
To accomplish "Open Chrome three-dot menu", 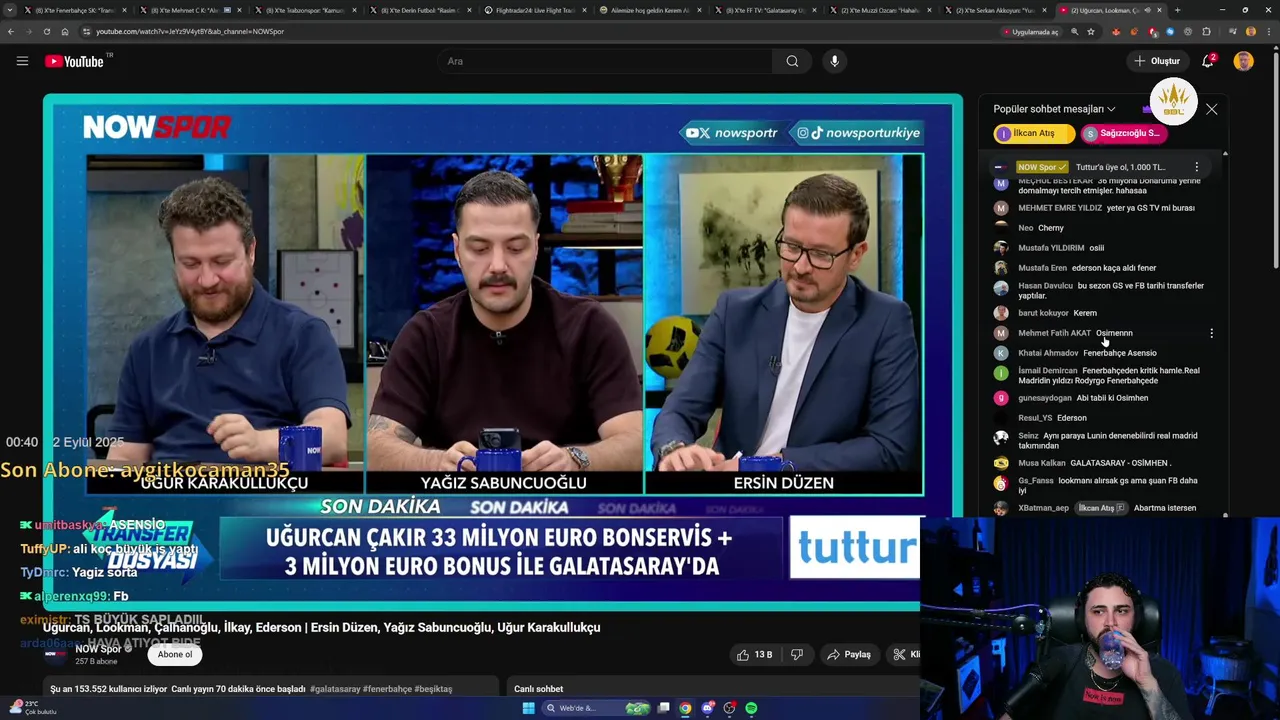I will [1268, 31].
